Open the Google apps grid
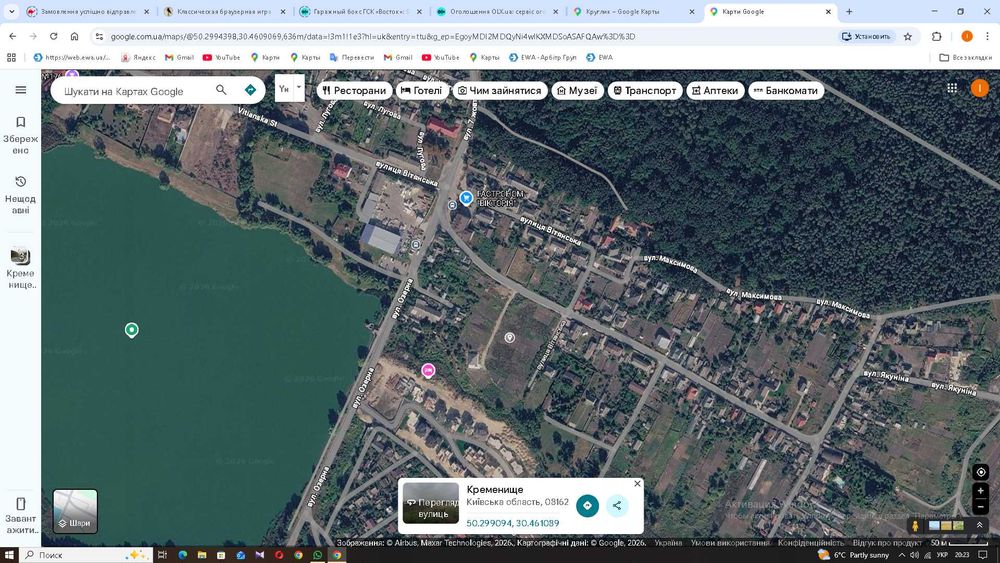This screenshot has height=563, width=1000. [952, 89]
